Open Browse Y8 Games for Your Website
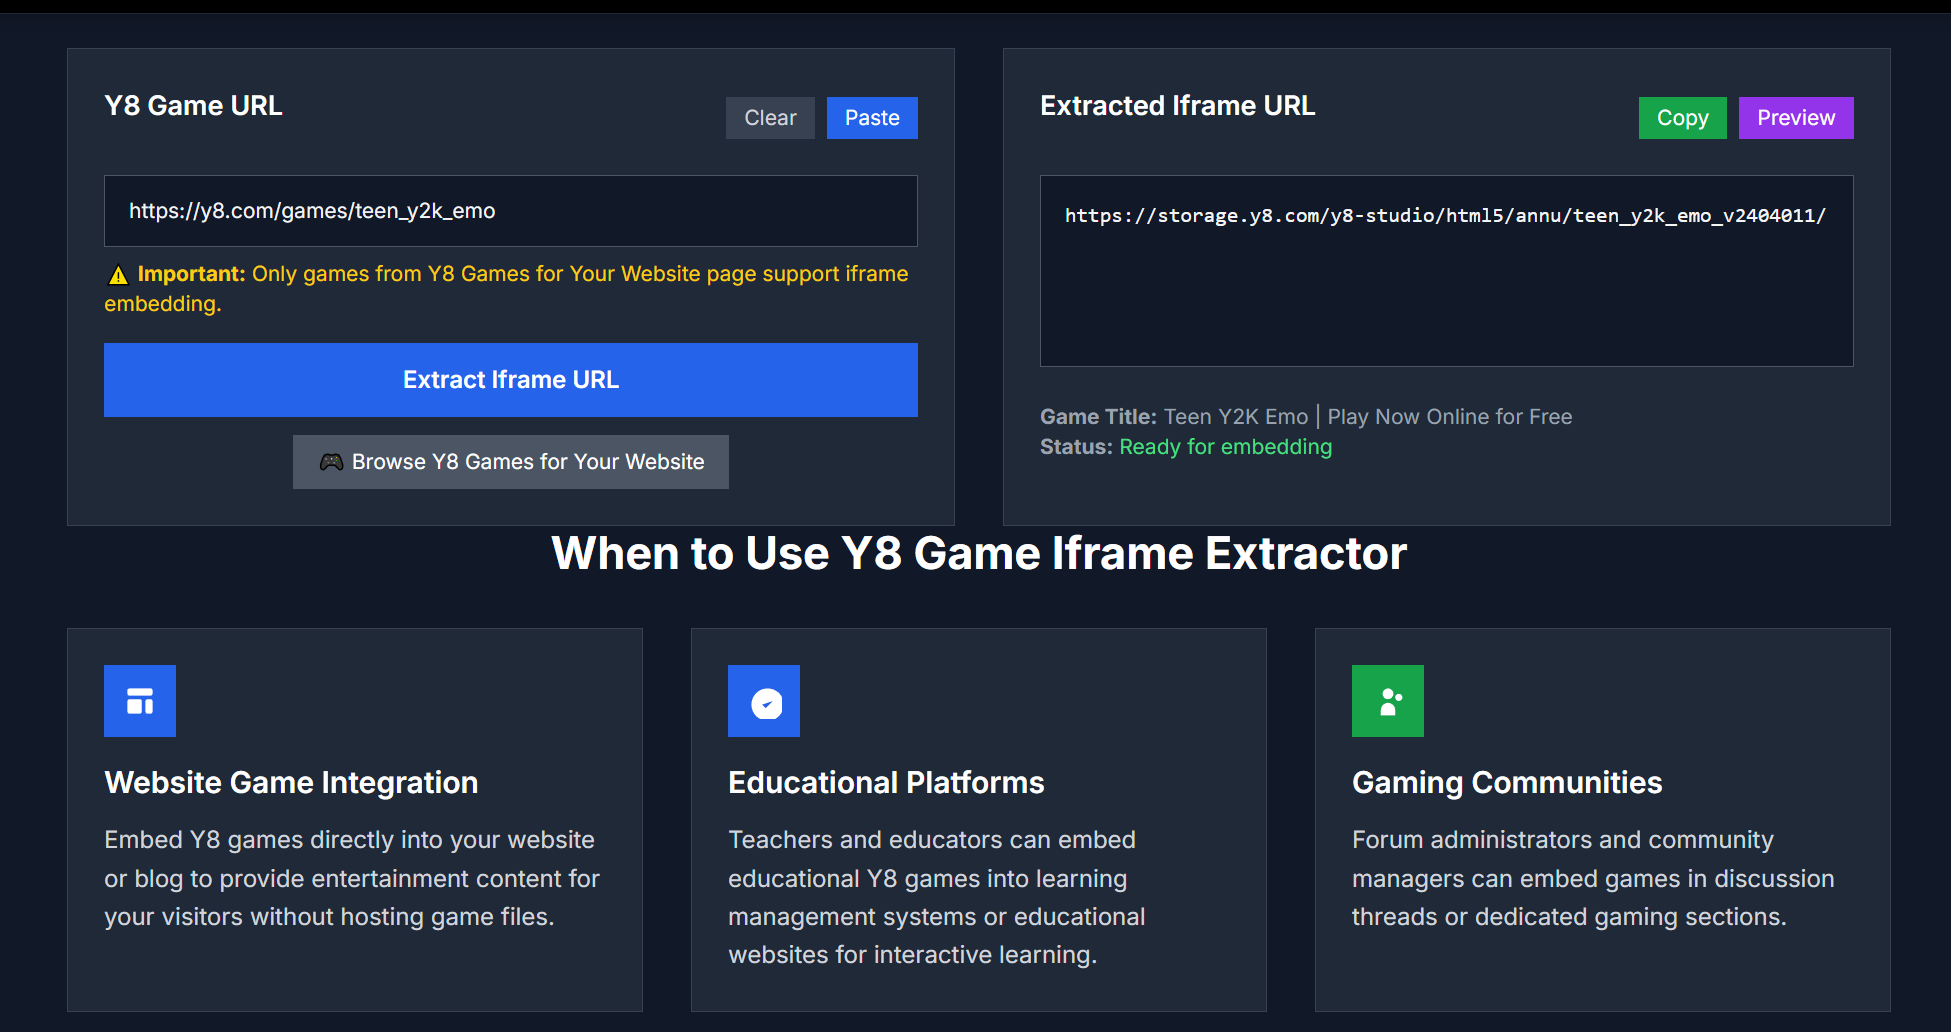 [x=511, y=462]
